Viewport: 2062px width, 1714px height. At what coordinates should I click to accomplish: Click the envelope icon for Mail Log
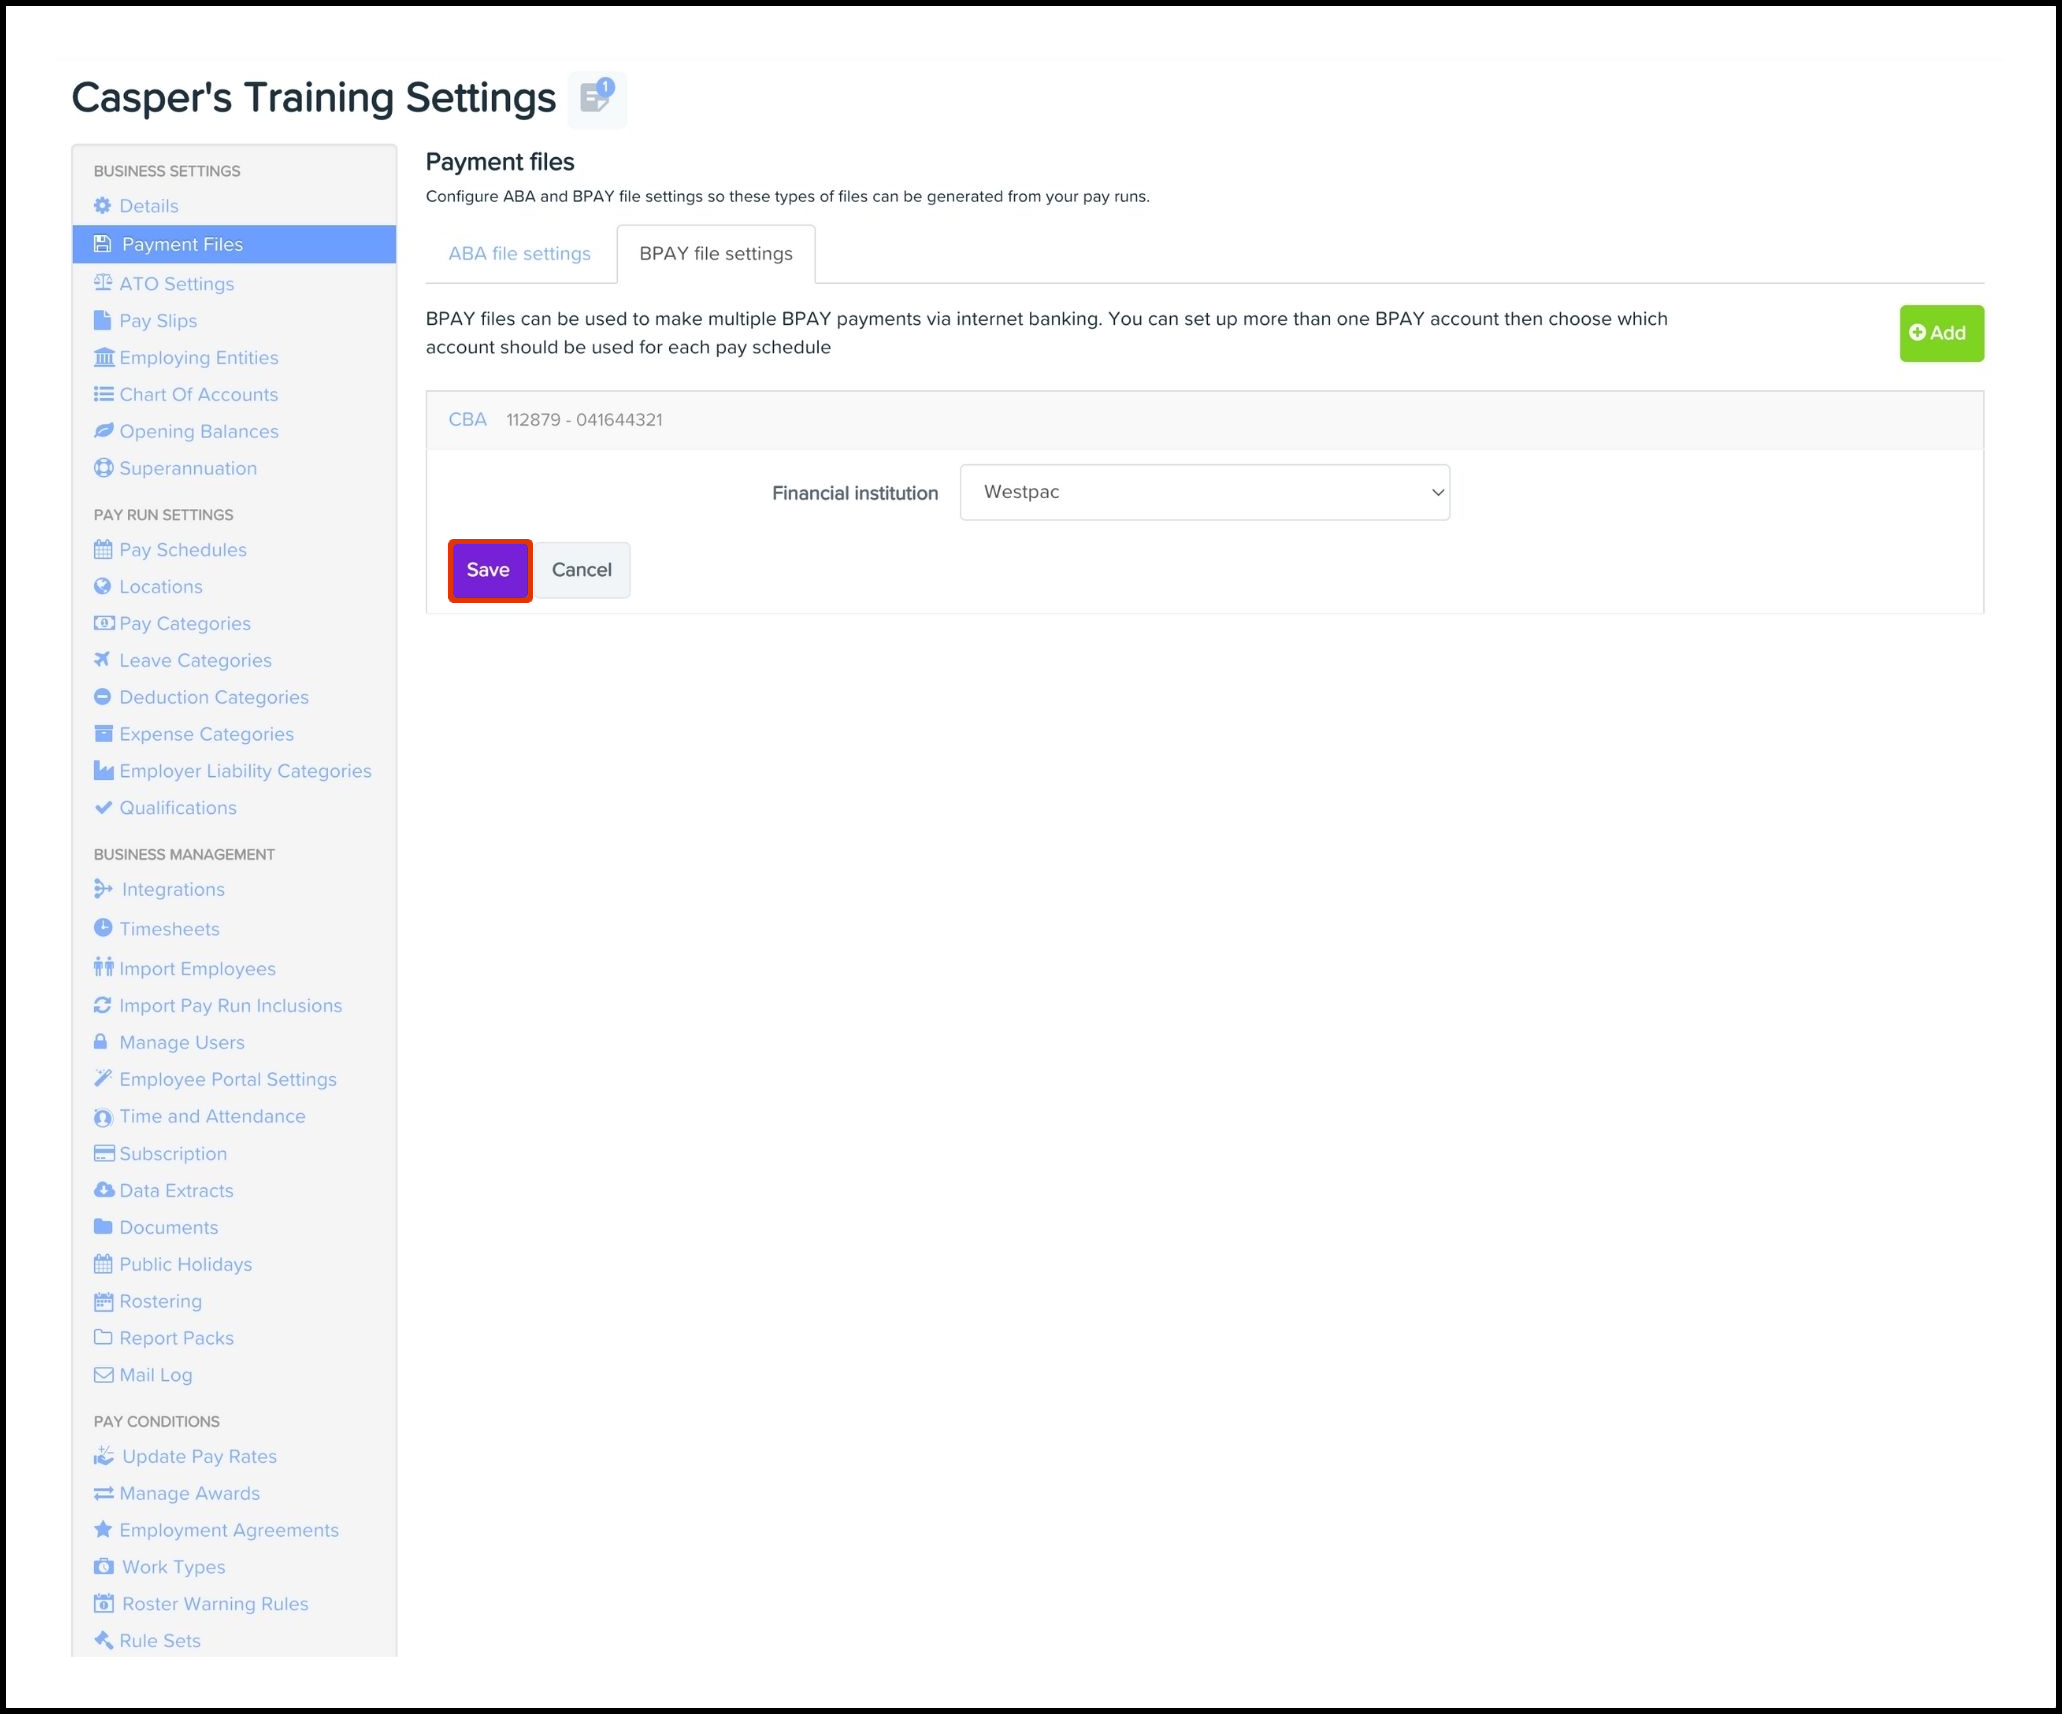(x=103, y=1375)
